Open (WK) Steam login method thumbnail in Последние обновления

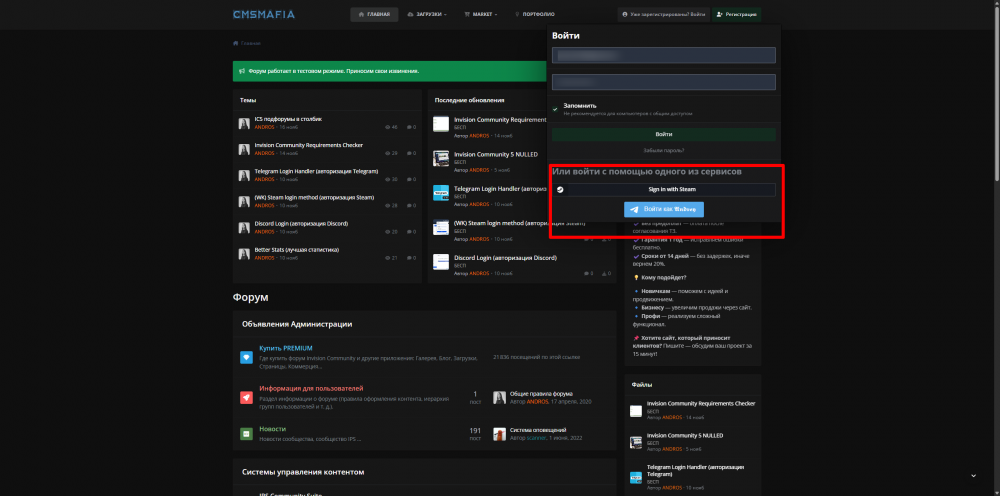441,228
